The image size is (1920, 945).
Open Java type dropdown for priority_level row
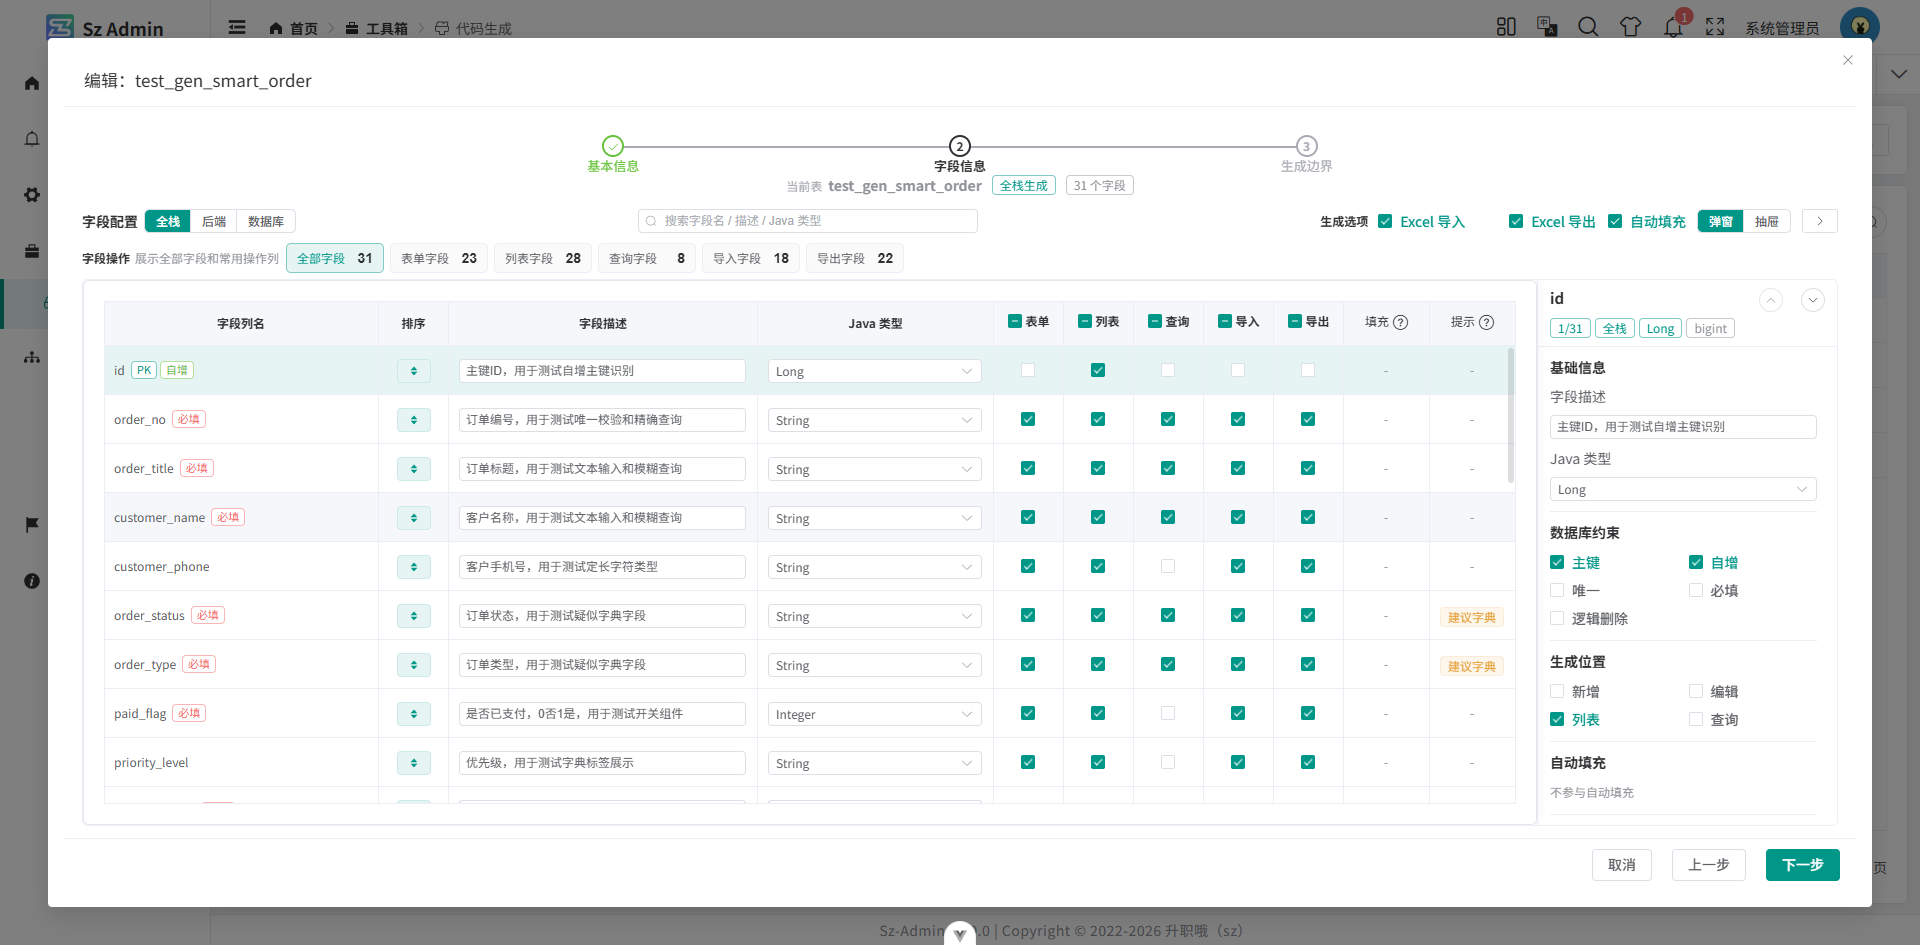tap(875, 763)
